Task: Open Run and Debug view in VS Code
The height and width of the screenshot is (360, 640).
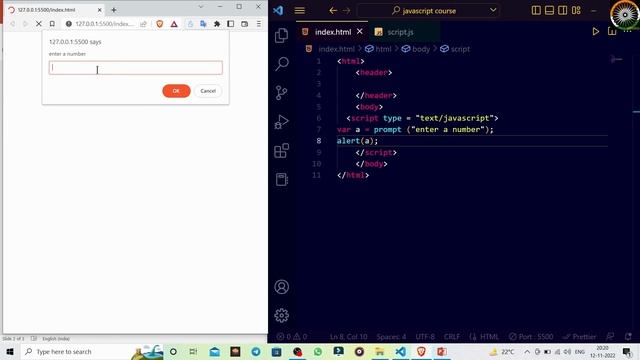Action: click(281, 122)
